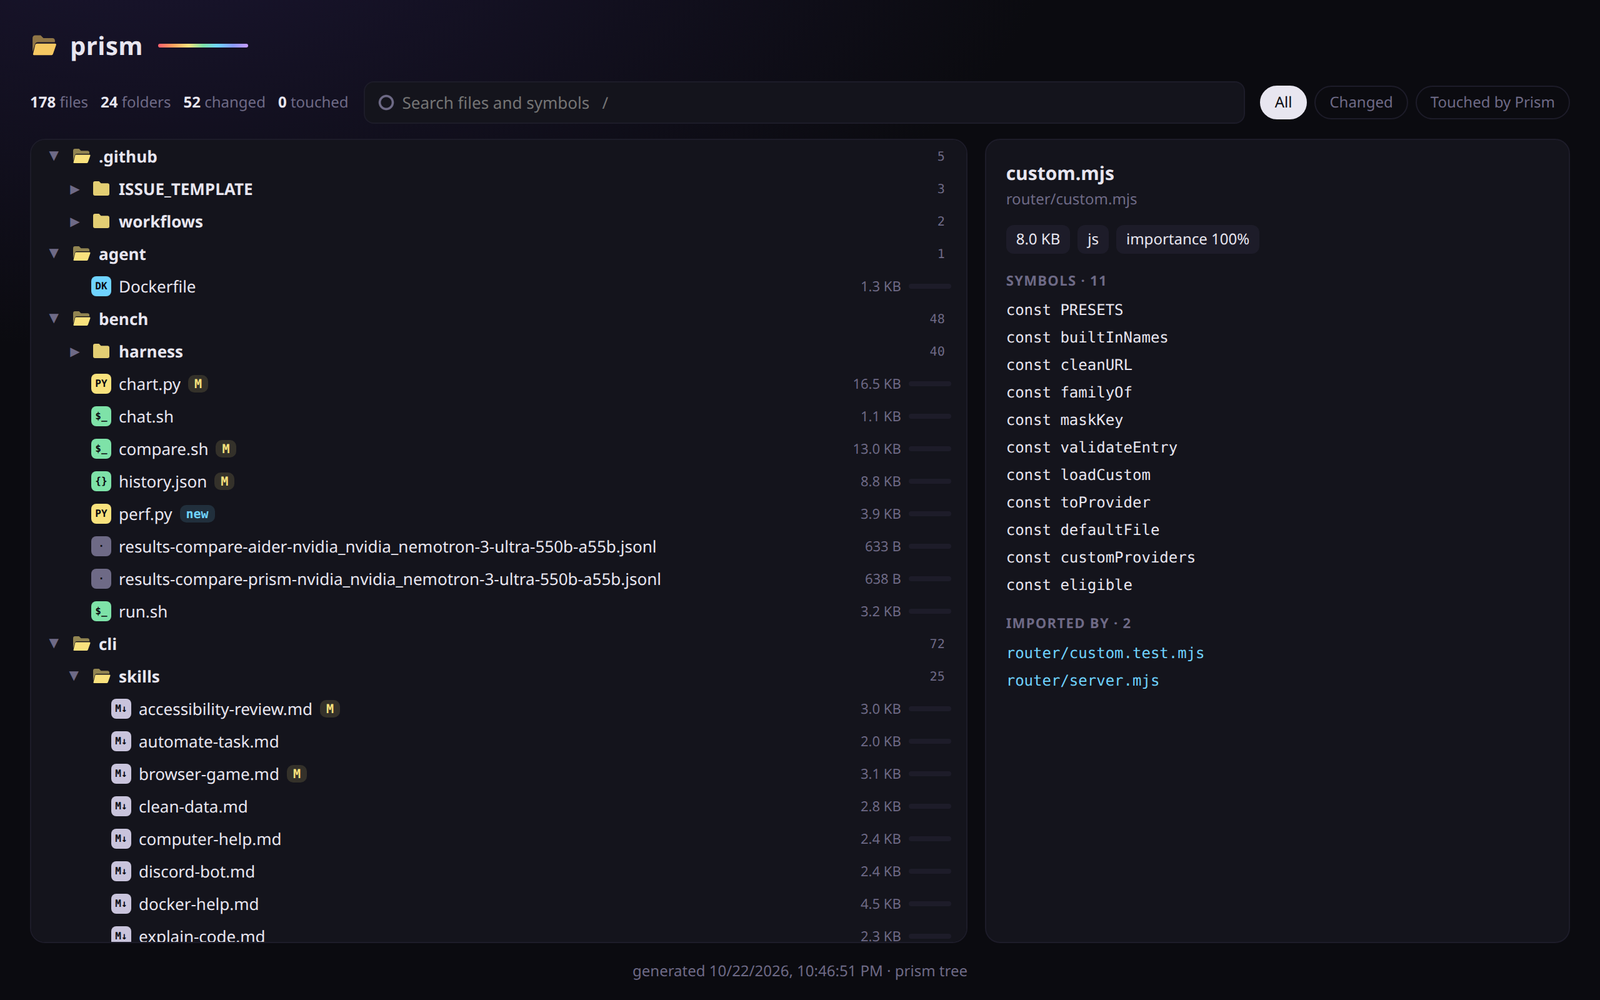Click the workflows folder icon

101,222
